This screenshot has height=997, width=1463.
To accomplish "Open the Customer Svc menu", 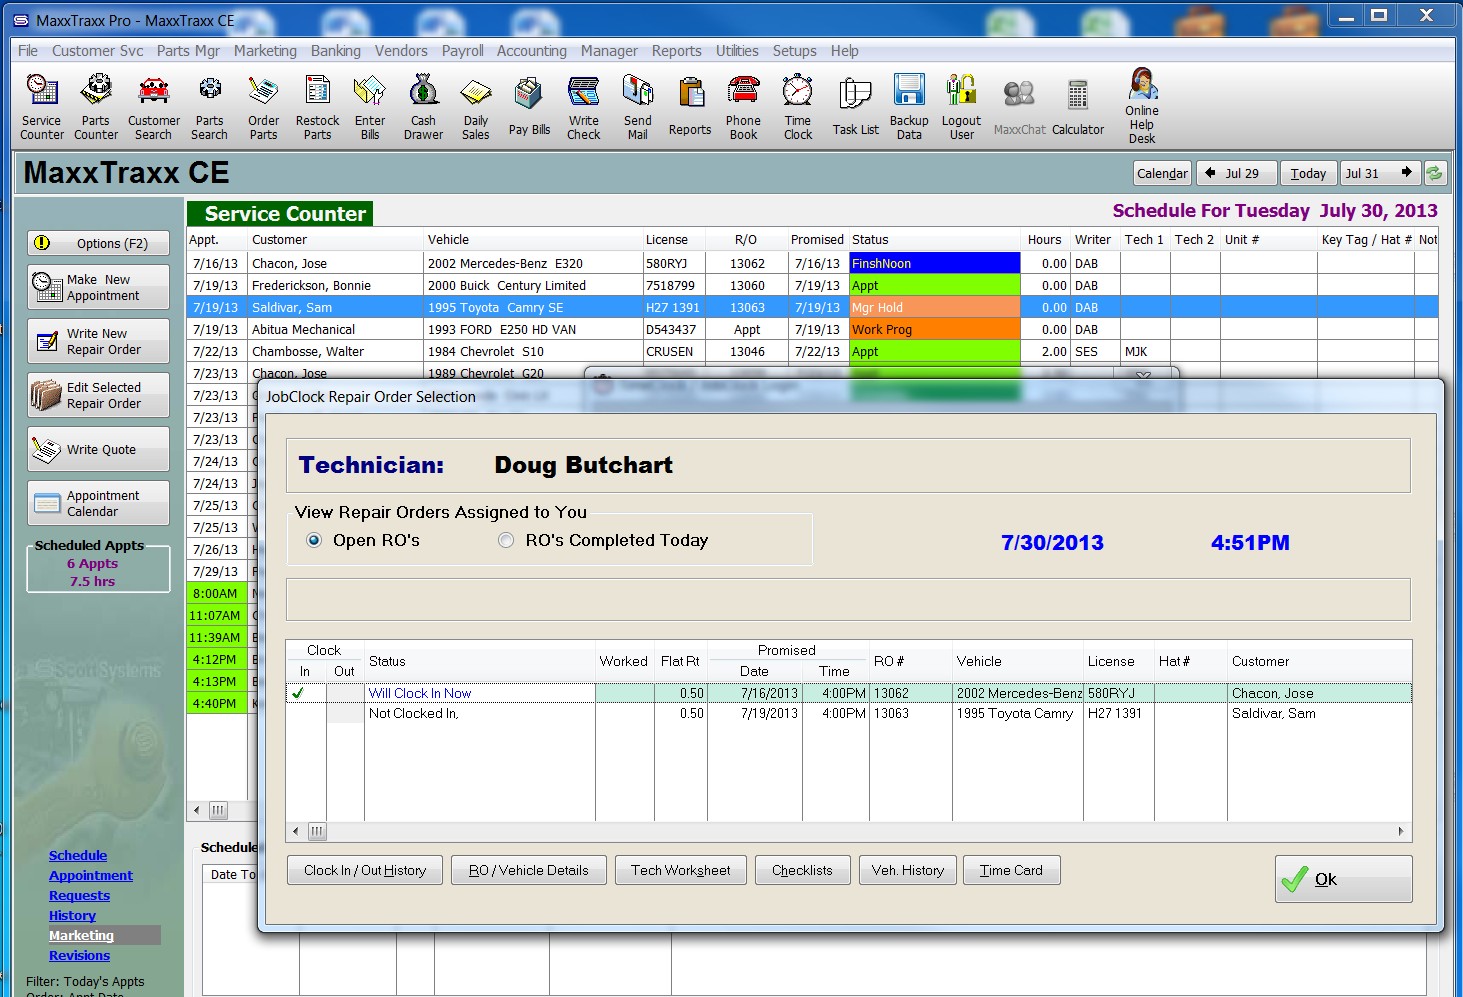I will [98, 51].
